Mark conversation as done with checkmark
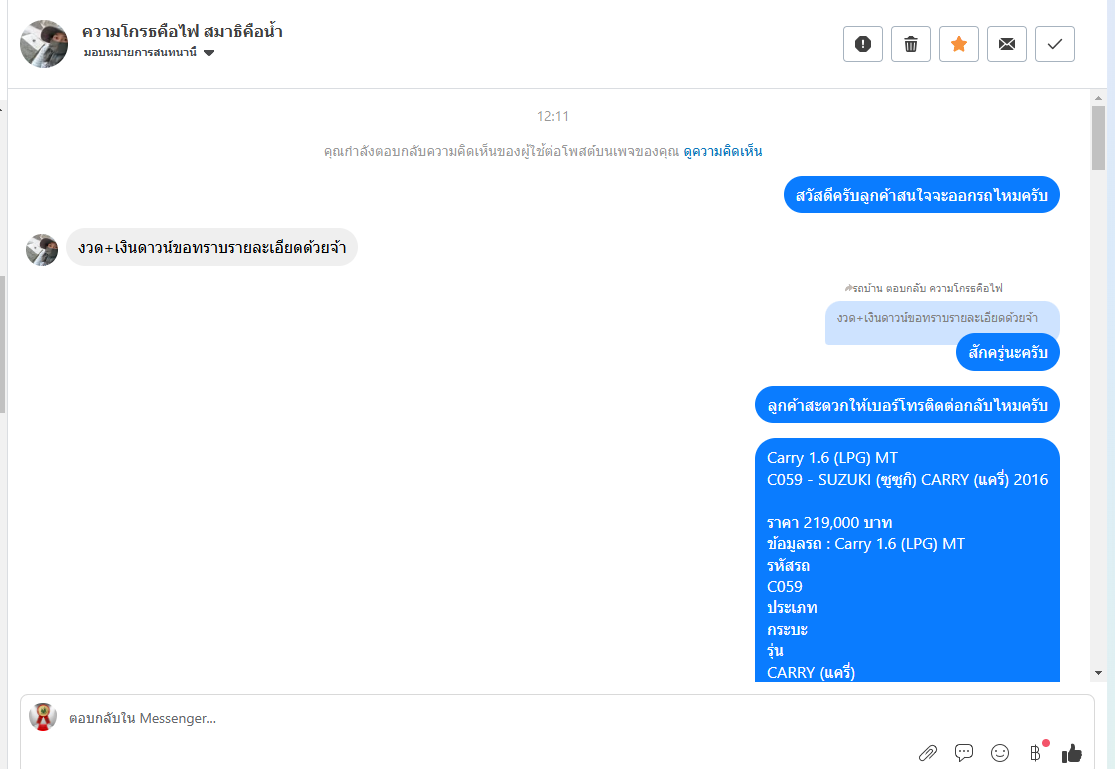1115x769 pixels. point(1055,44)
